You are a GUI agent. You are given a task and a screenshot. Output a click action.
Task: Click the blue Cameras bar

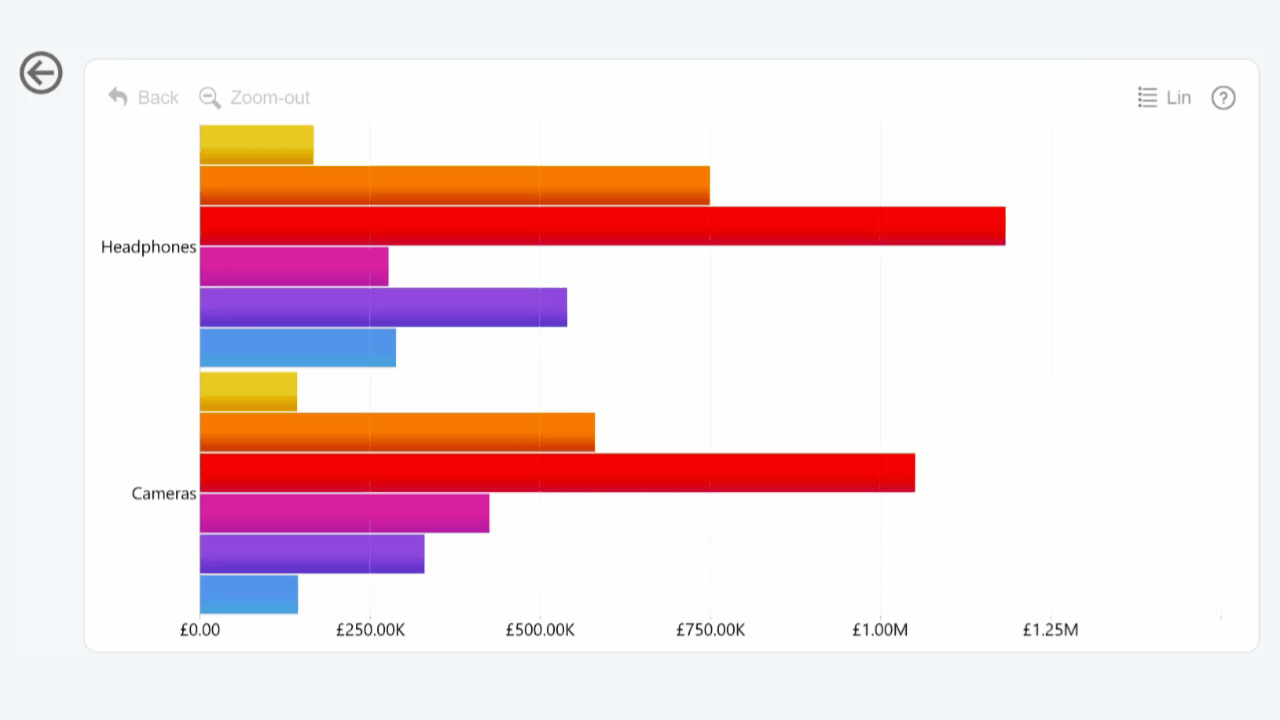tap(249, 594)
